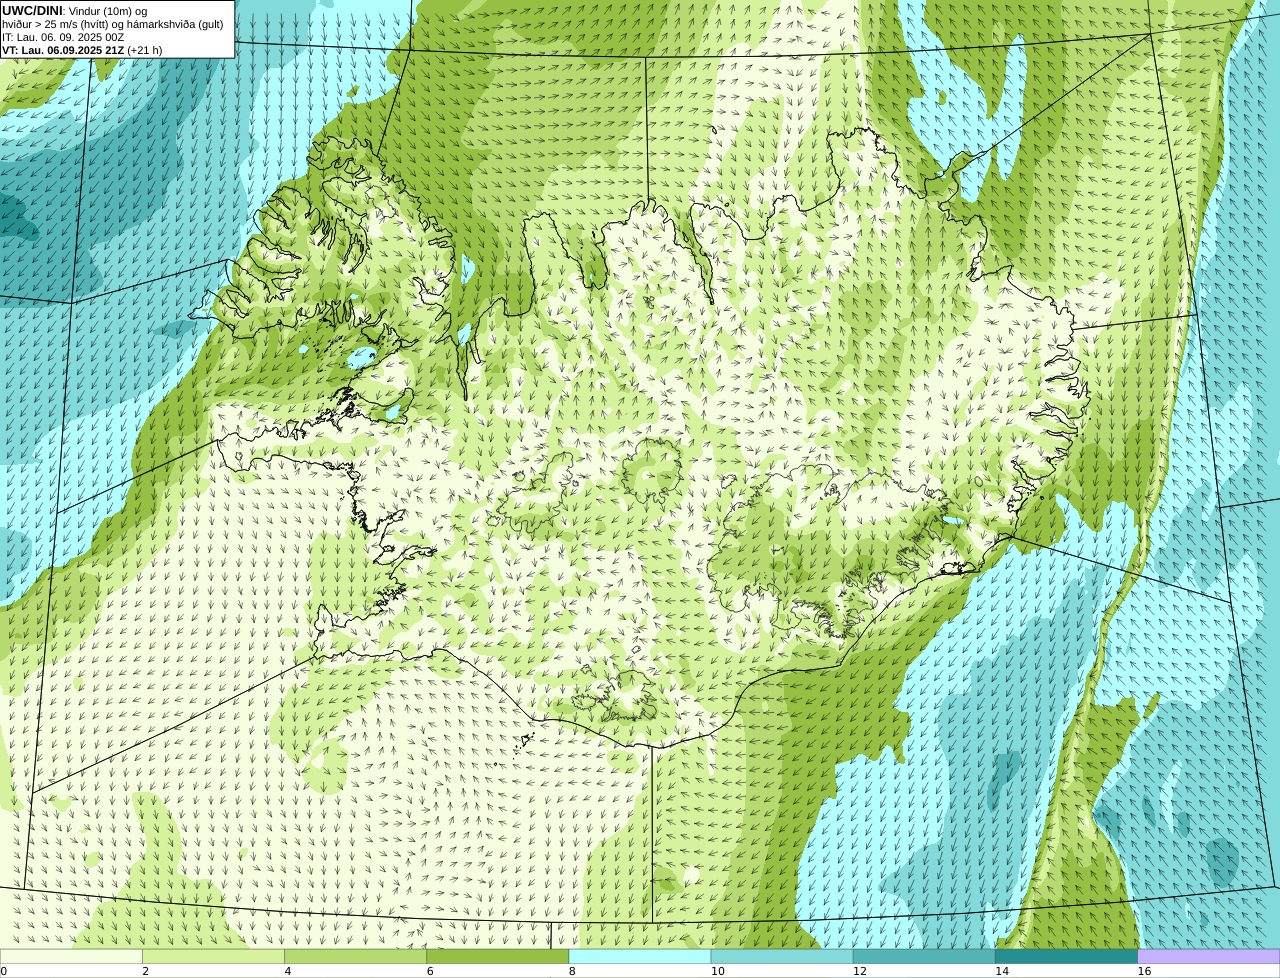Click the pale yellow 0–2 m/s legend swatch
The height and width of the screenshot is (978, 1280).
(x=71, y=956)
